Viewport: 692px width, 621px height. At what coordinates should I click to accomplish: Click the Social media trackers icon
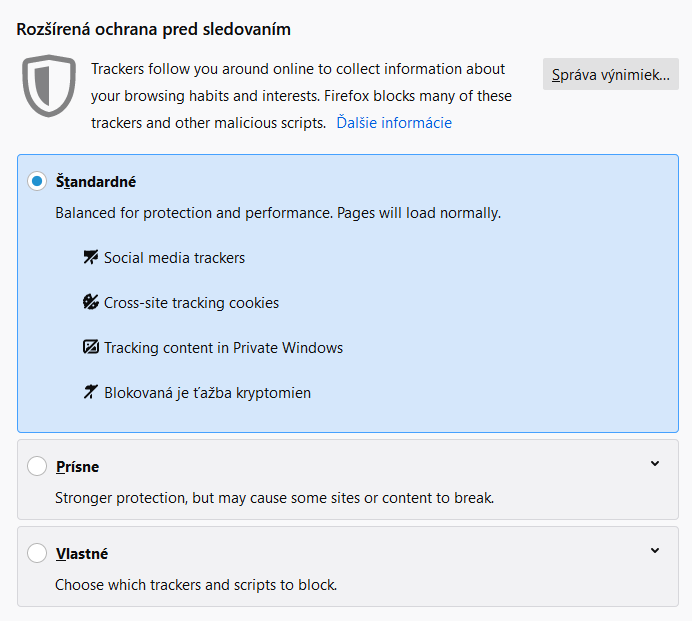pyautogui.click(x=91, y=258)
